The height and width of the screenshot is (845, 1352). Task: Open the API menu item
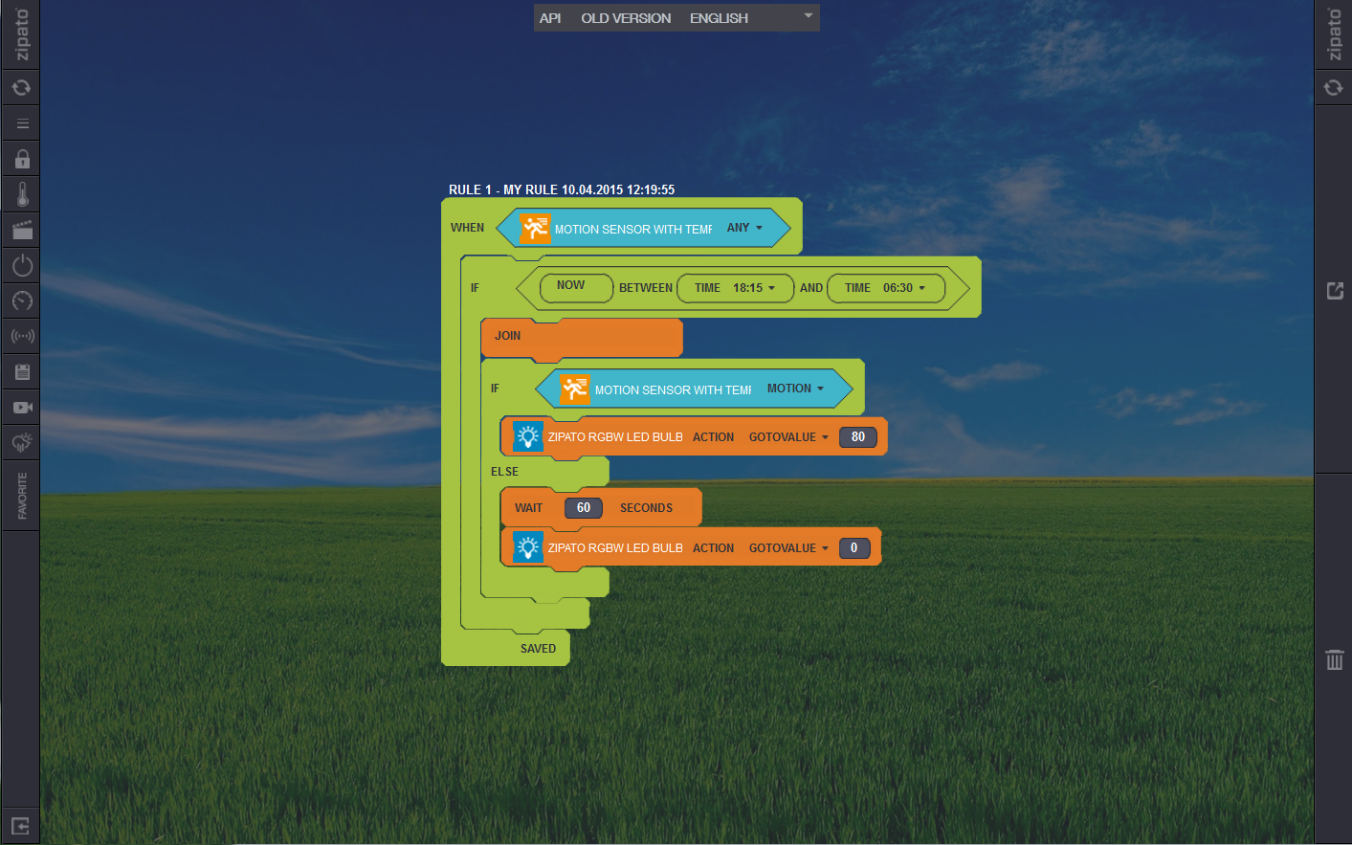click(550, 18)
